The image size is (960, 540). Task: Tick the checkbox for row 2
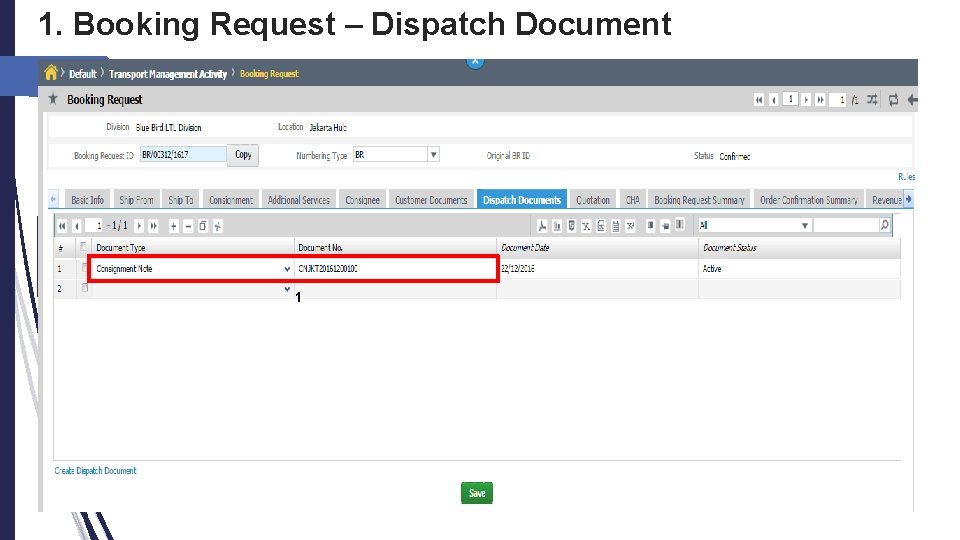pos(84,288)
